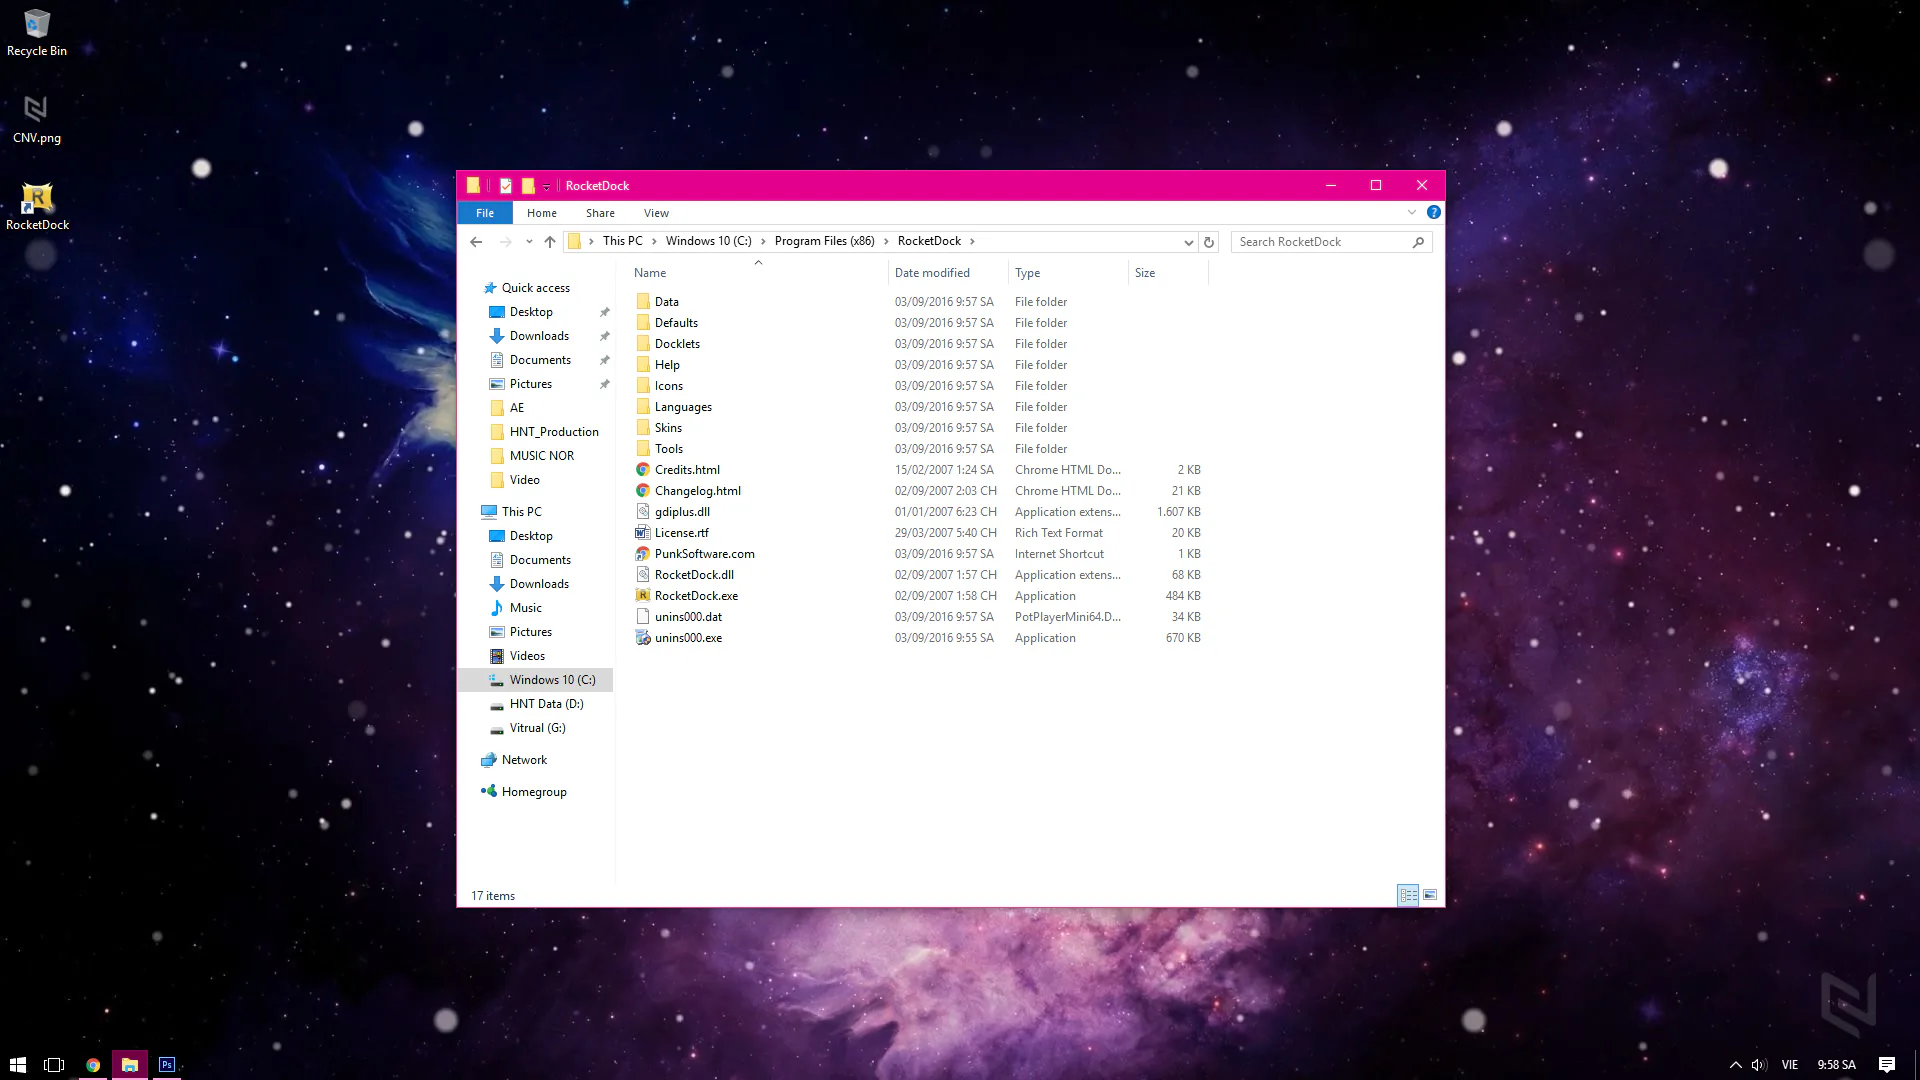Image resolution: width=1920 pixels, height=1080 pixels.
Task: Open Task View on the taskbar
Action: point(54,1065)
